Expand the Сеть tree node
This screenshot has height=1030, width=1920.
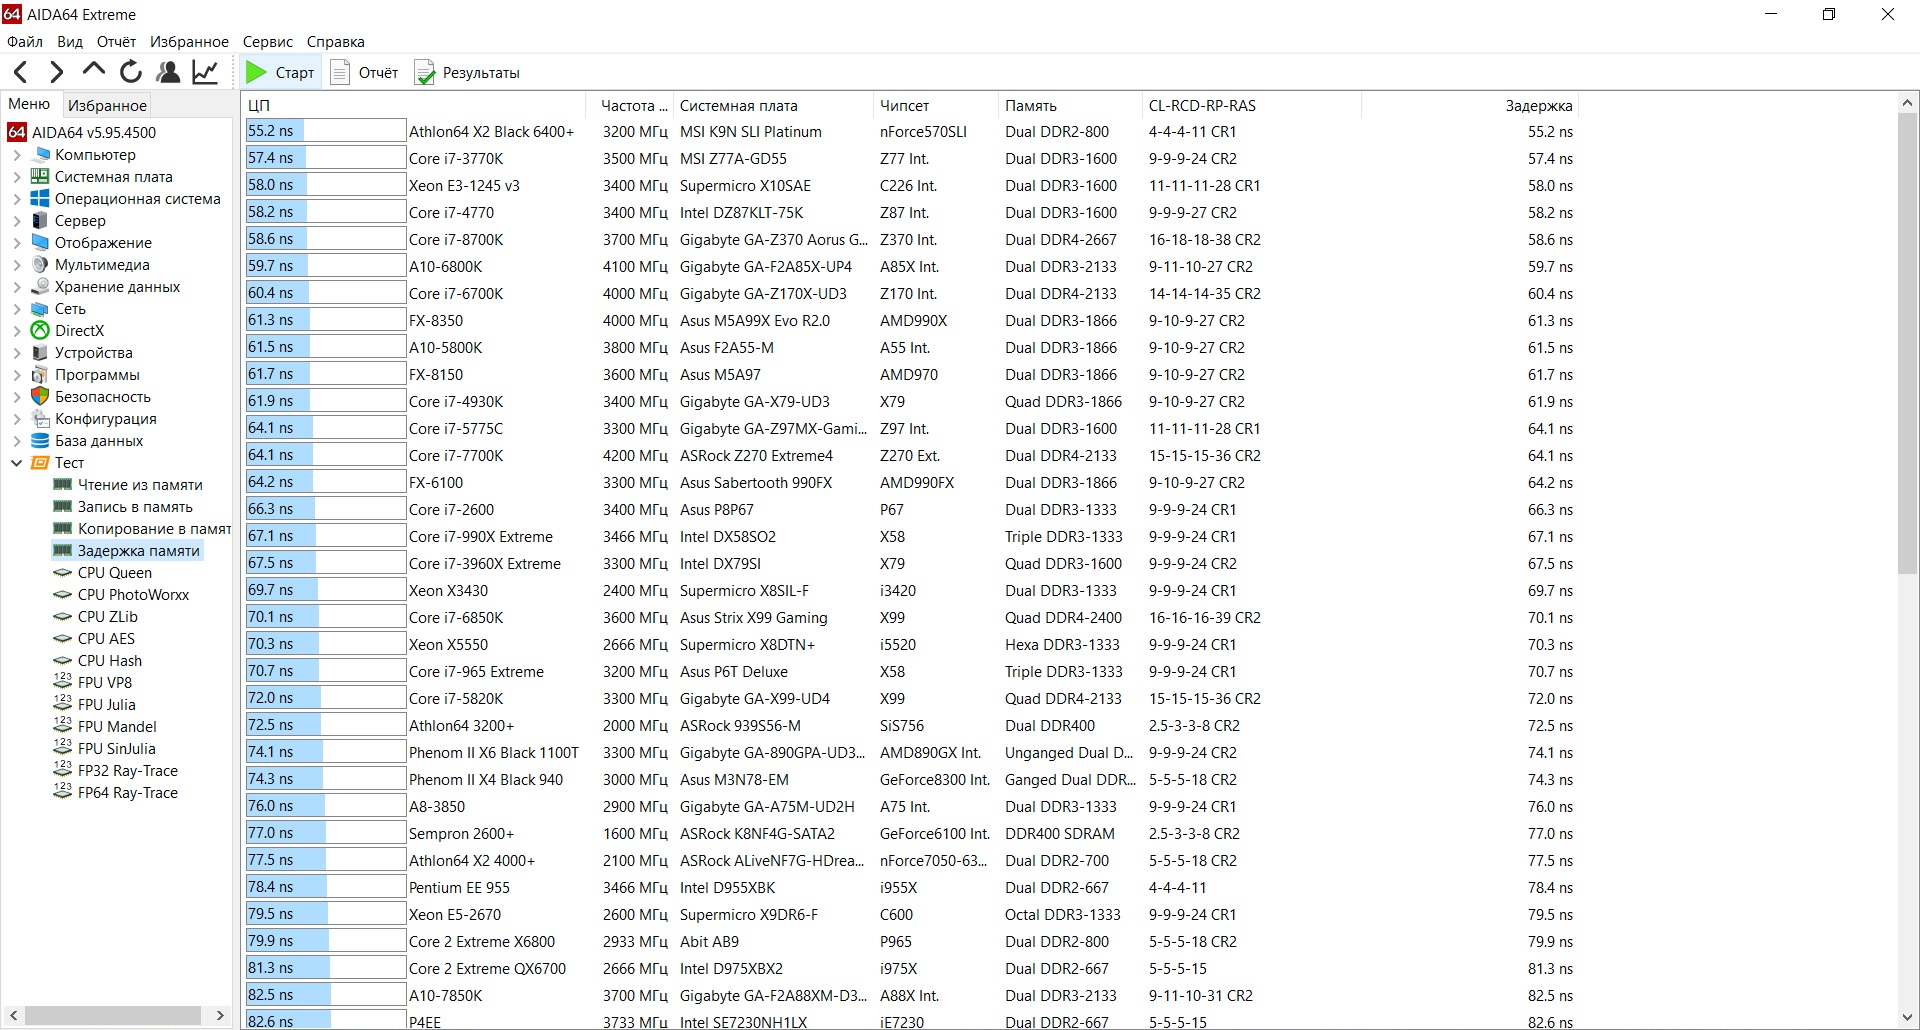coord(16,309)
